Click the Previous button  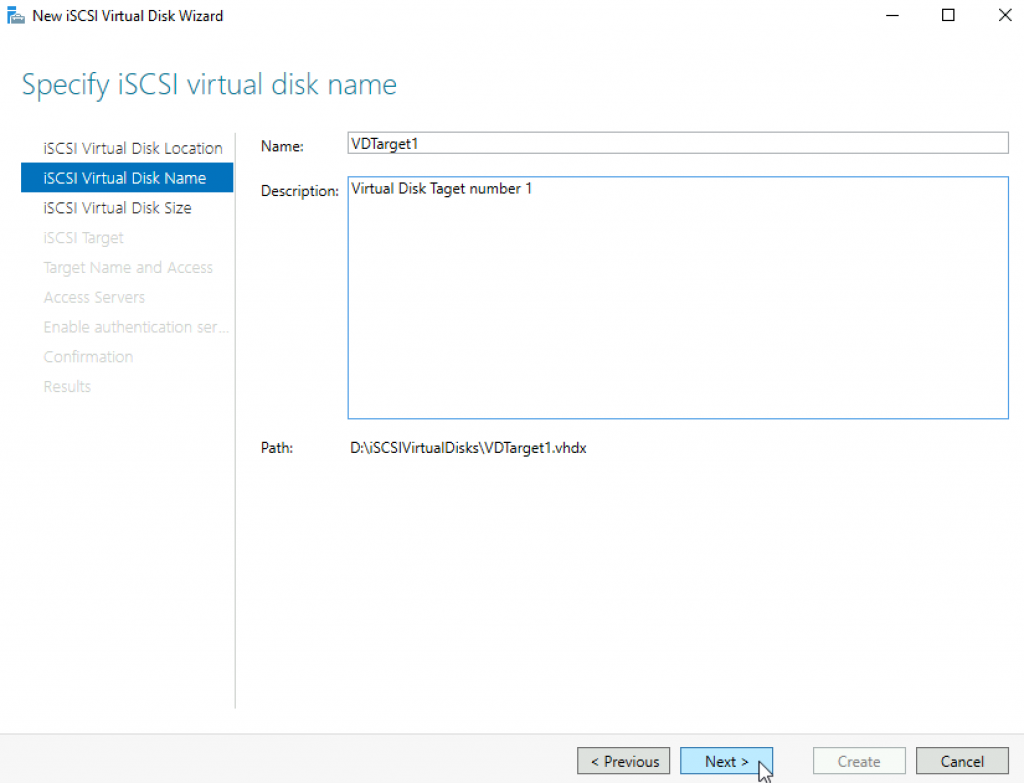coord(624,761)
